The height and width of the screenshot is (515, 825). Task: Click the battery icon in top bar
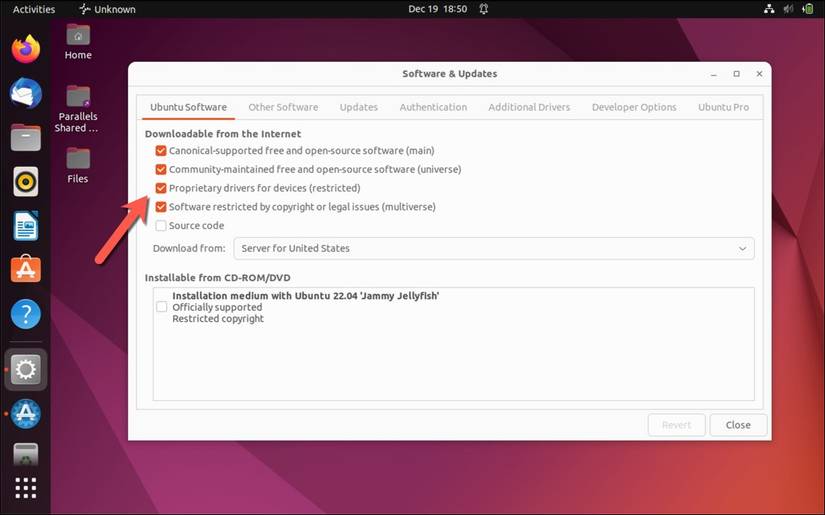(808, 9)
